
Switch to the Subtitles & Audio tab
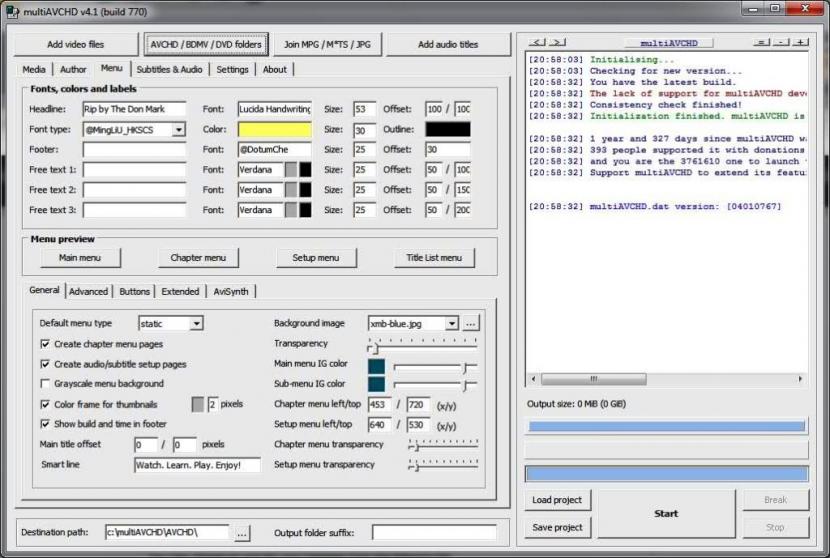169,70
